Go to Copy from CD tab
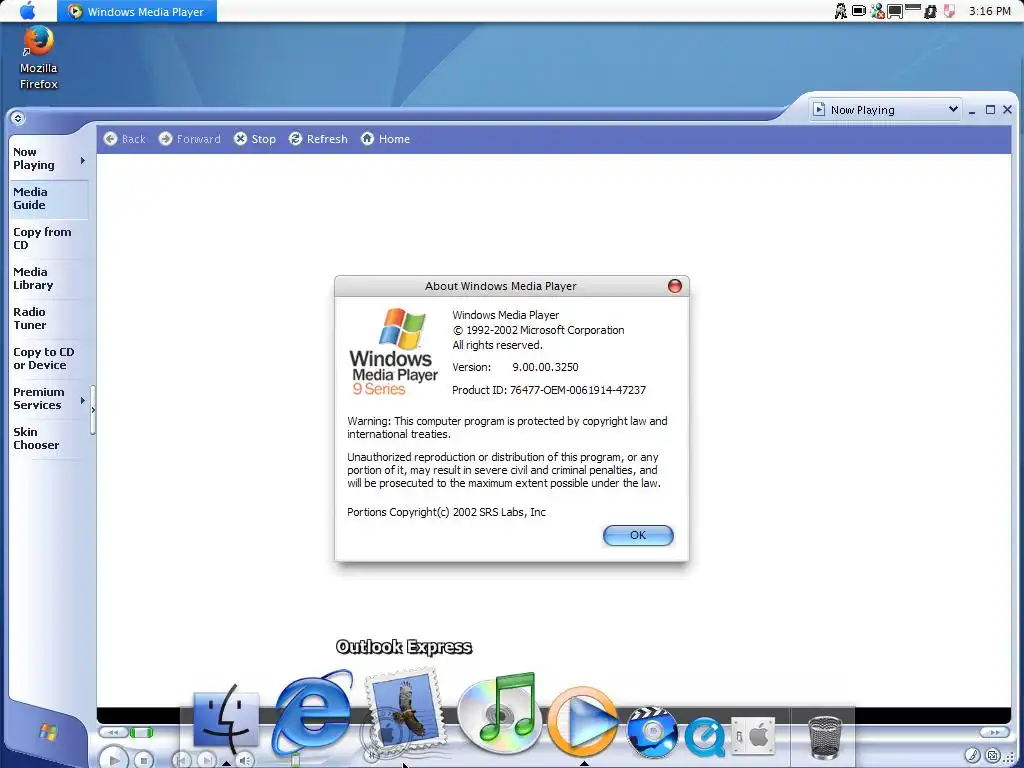1024x768 pixels. (x=48, y=238)
